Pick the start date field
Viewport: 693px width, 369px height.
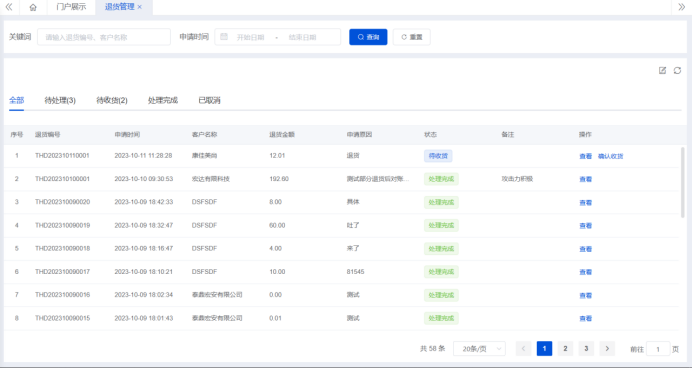coord(250,37)
